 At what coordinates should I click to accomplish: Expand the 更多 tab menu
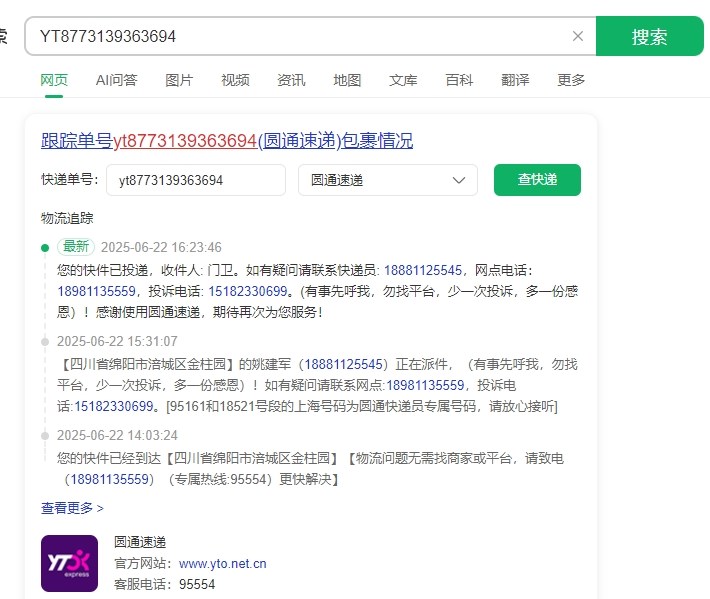[571, 80]
